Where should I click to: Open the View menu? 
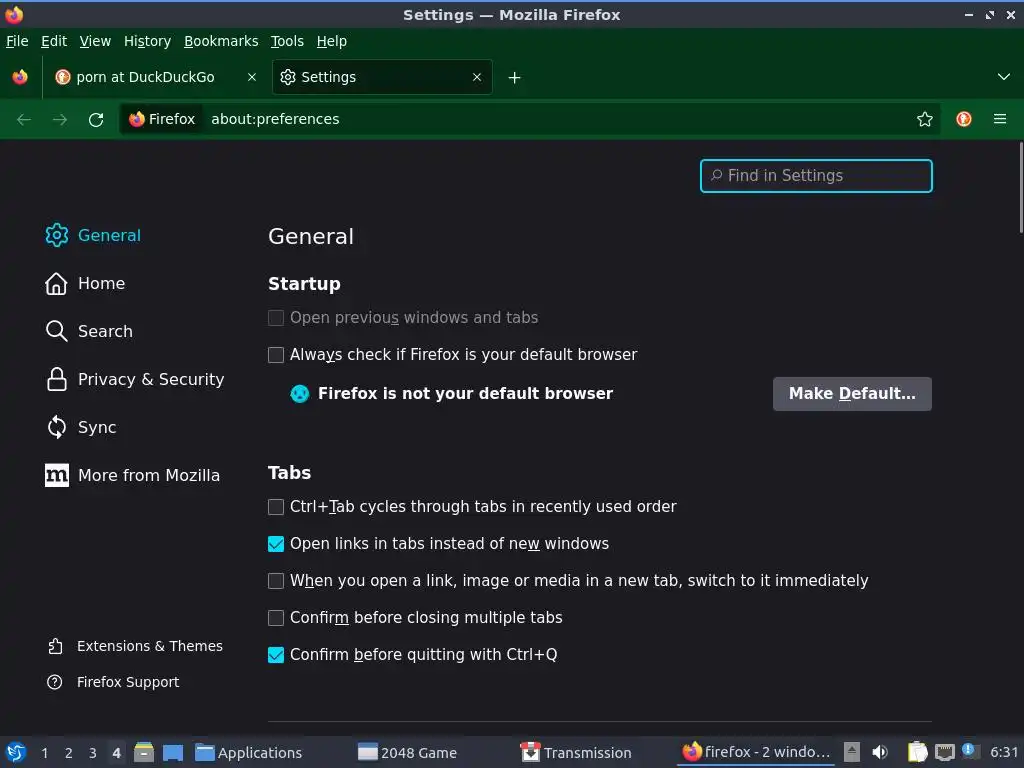pyautogui.click(x=95, y=41)
